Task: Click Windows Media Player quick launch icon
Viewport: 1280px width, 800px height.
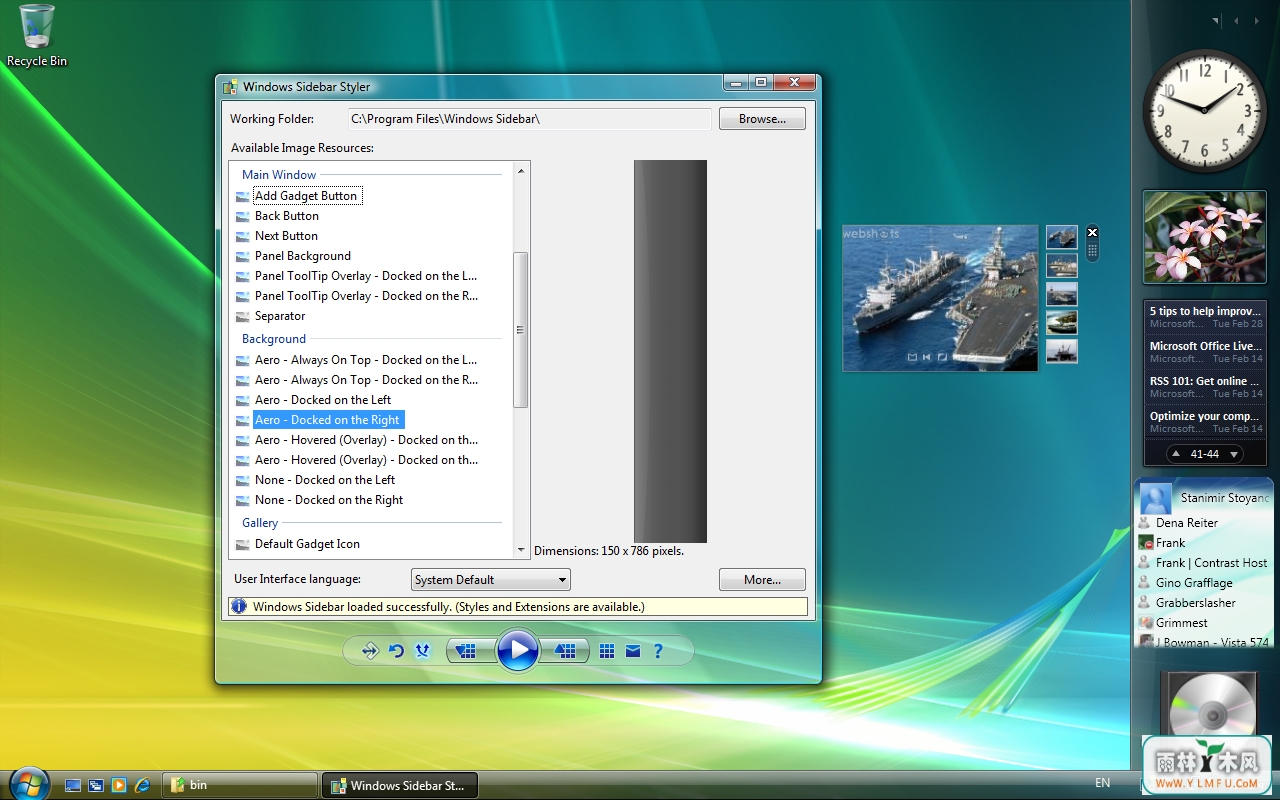Action: [119, 785]
